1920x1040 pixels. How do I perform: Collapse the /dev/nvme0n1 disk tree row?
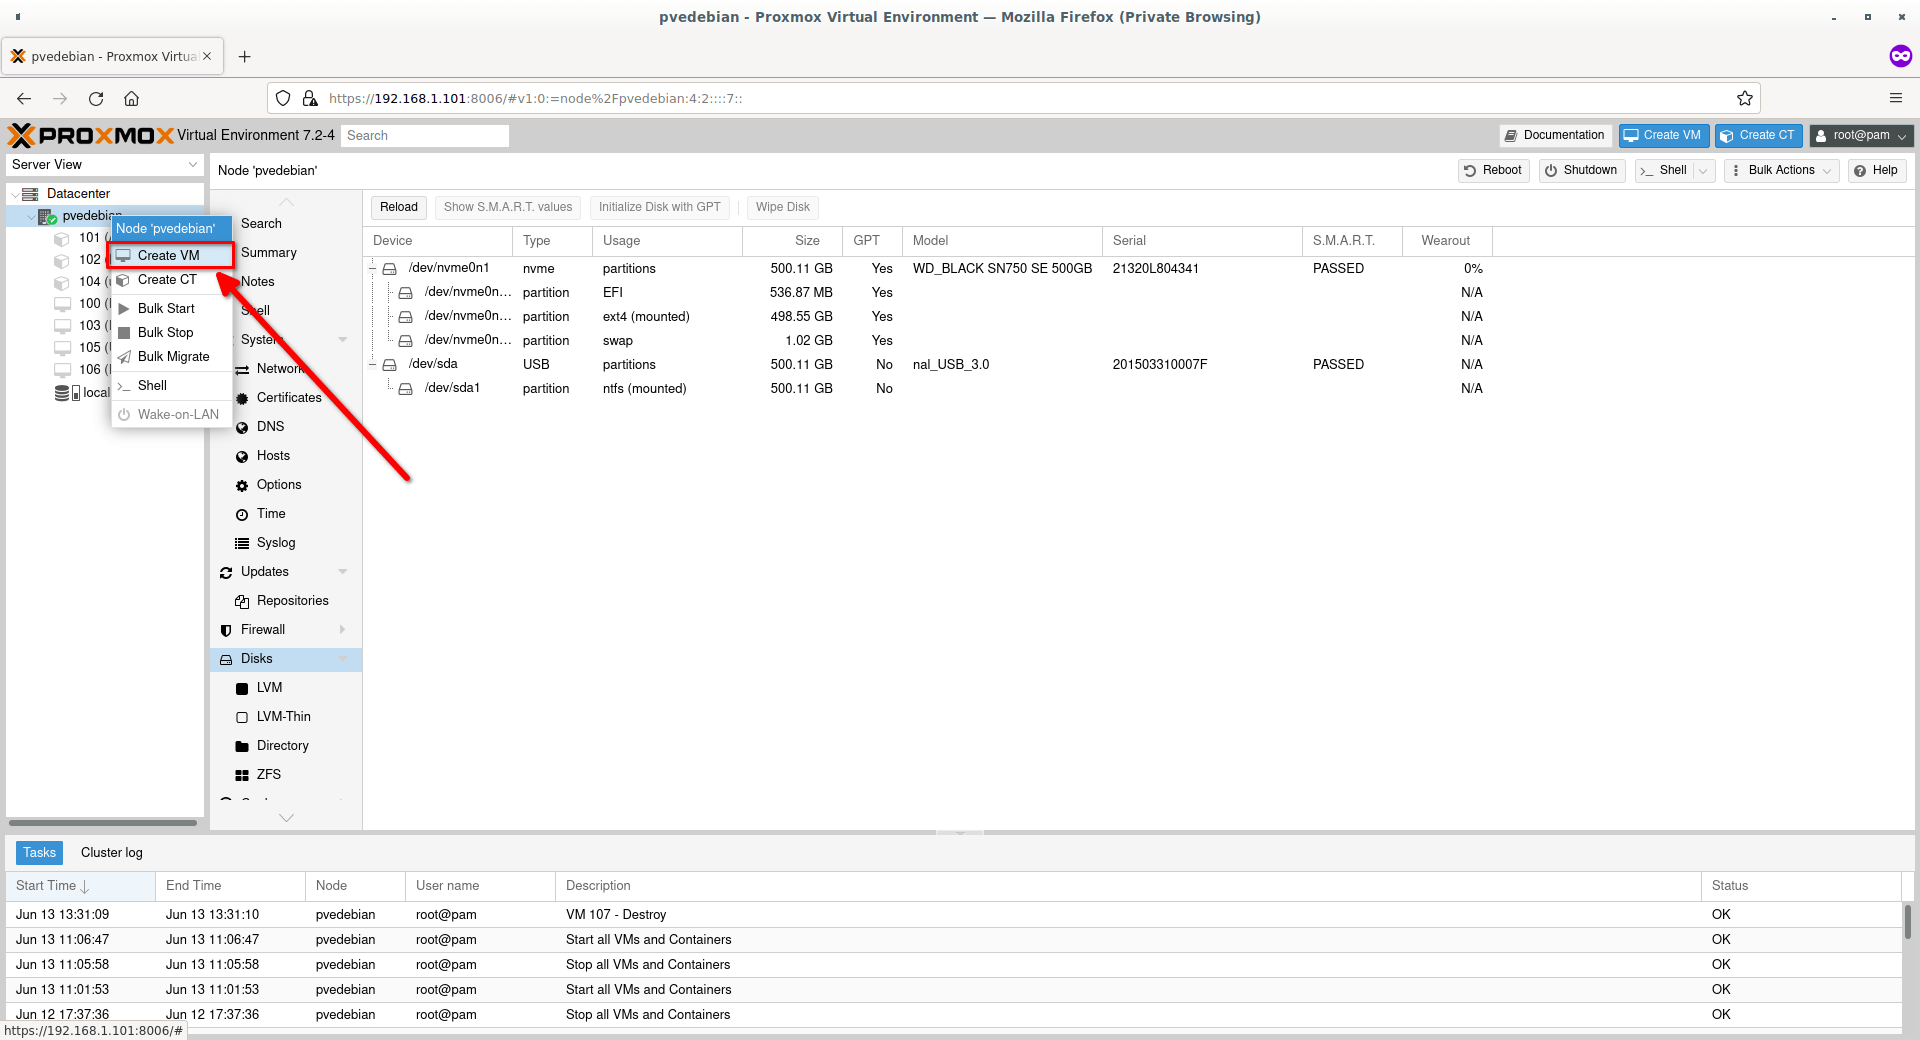373,268
